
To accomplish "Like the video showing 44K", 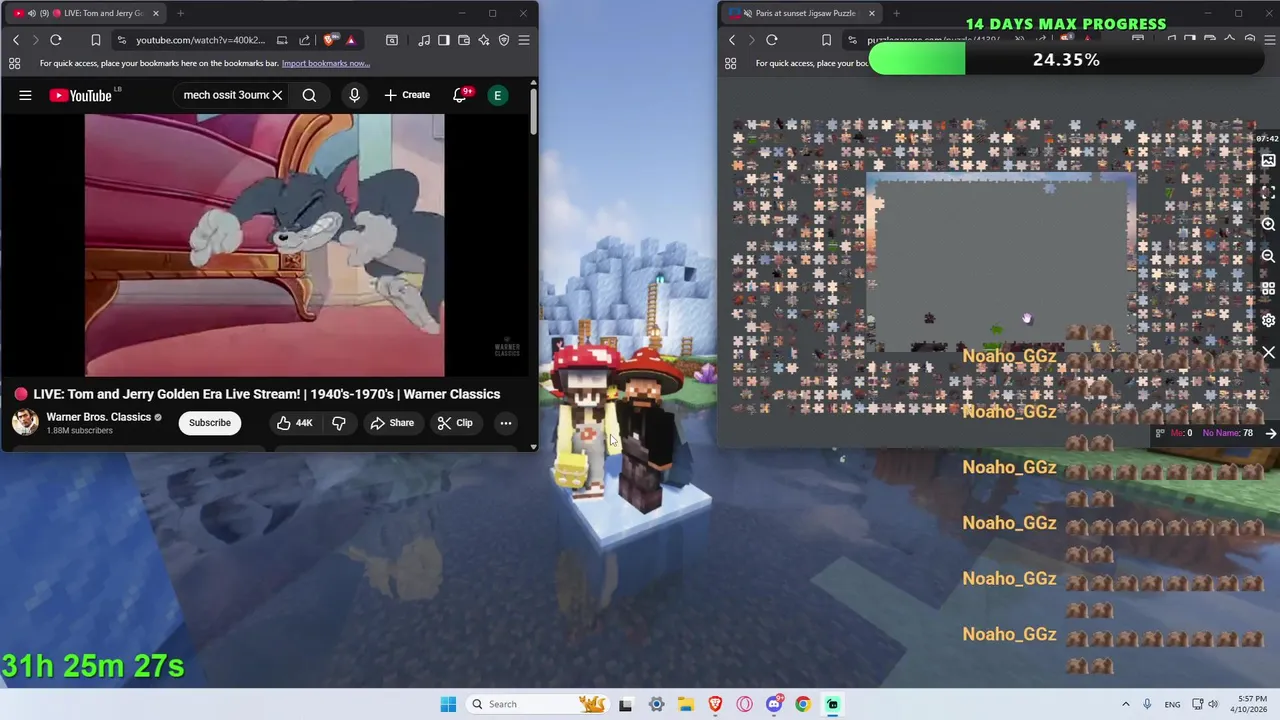I will (x=294, y=423).
